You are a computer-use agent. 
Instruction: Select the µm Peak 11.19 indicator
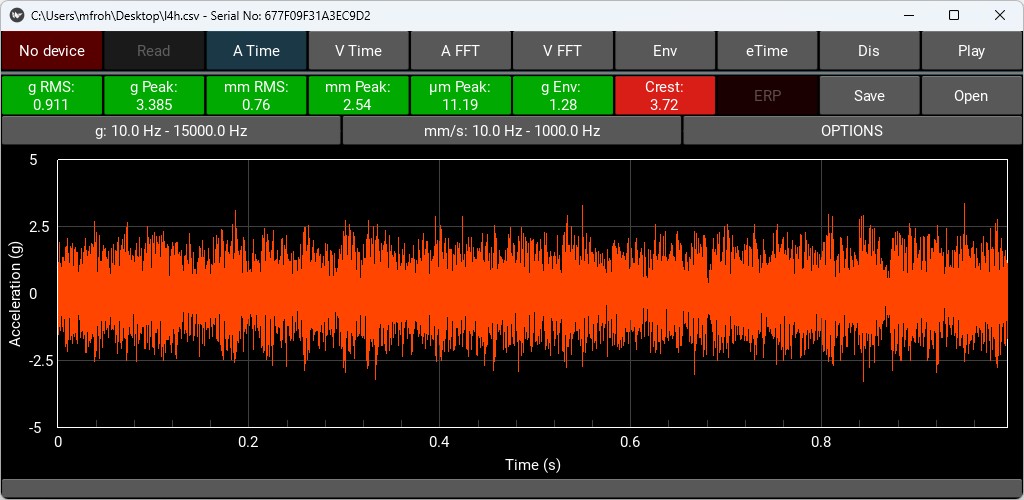tap(460, 96)
